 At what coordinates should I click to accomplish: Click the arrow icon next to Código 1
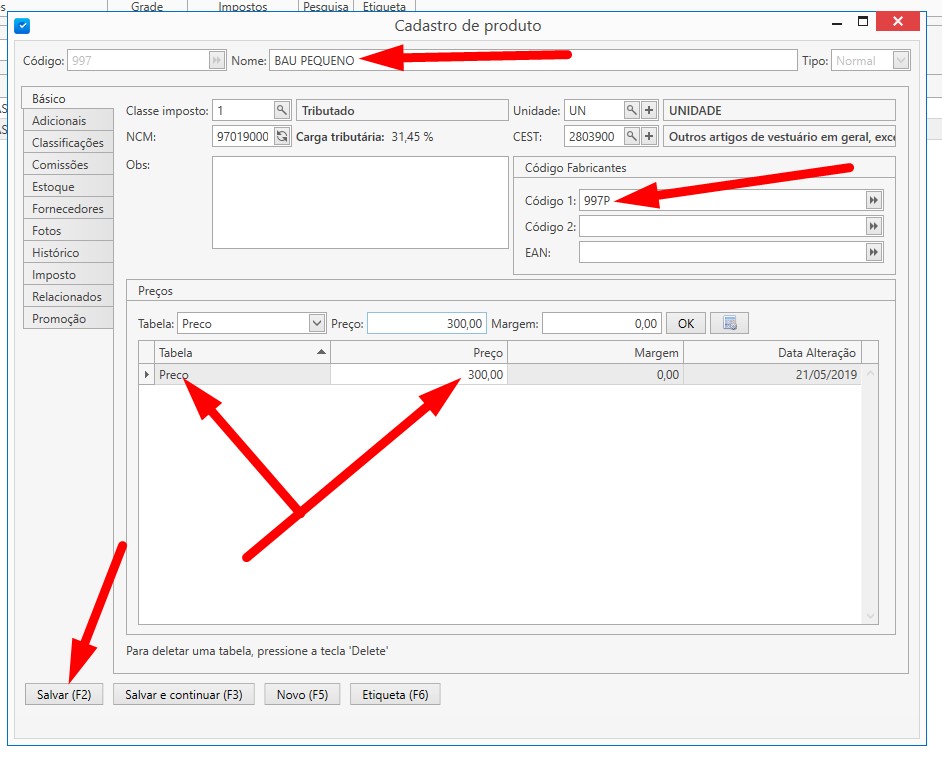tap(874, 201)
